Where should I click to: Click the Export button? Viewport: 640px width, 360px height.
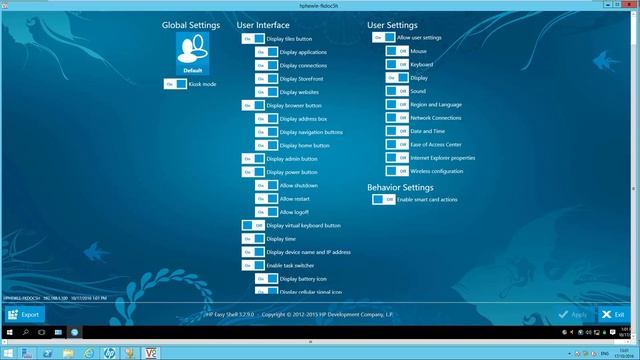[25, 315]
